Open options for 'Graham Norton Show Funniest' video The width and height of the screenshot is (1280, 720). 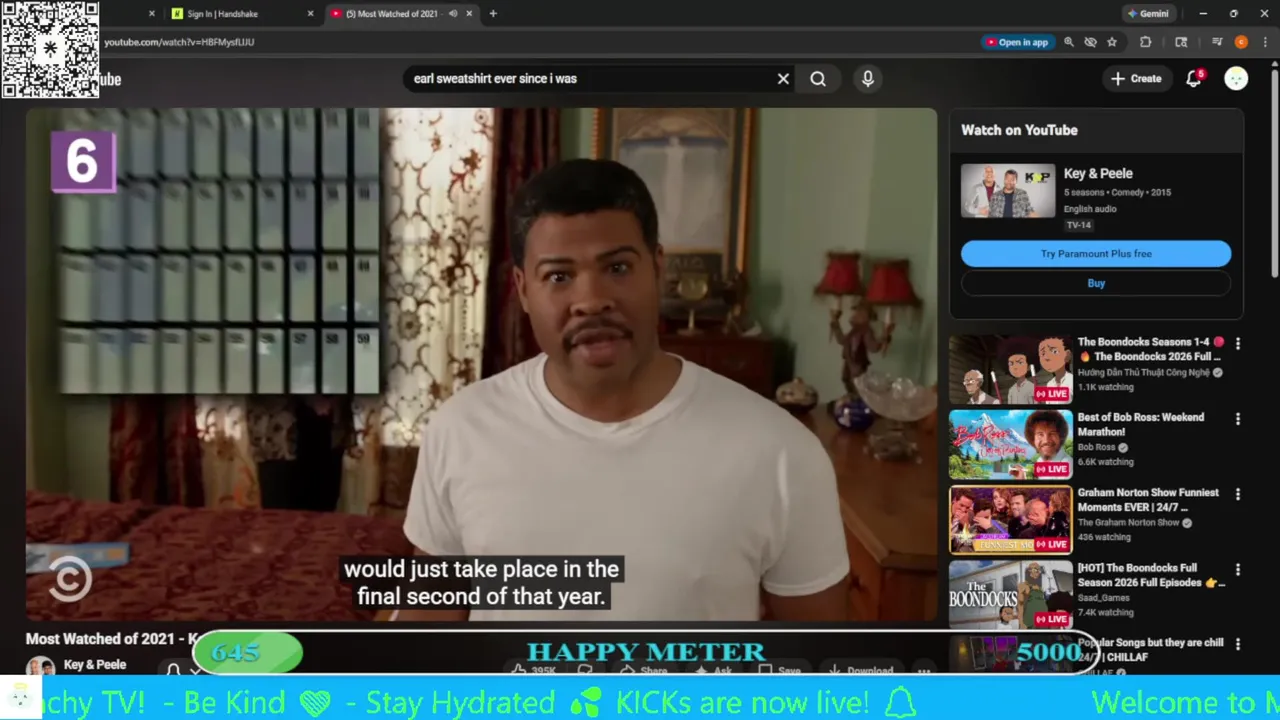click(x=1238, y=494)
